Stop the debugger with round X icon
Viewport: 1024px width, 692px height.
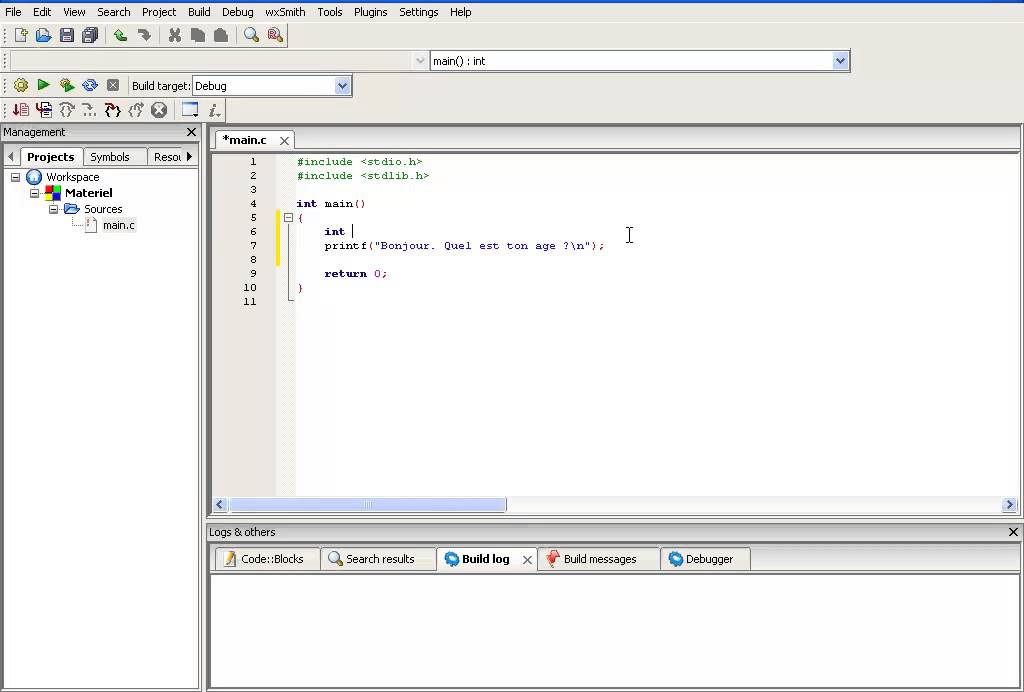[x=159, y=110]
